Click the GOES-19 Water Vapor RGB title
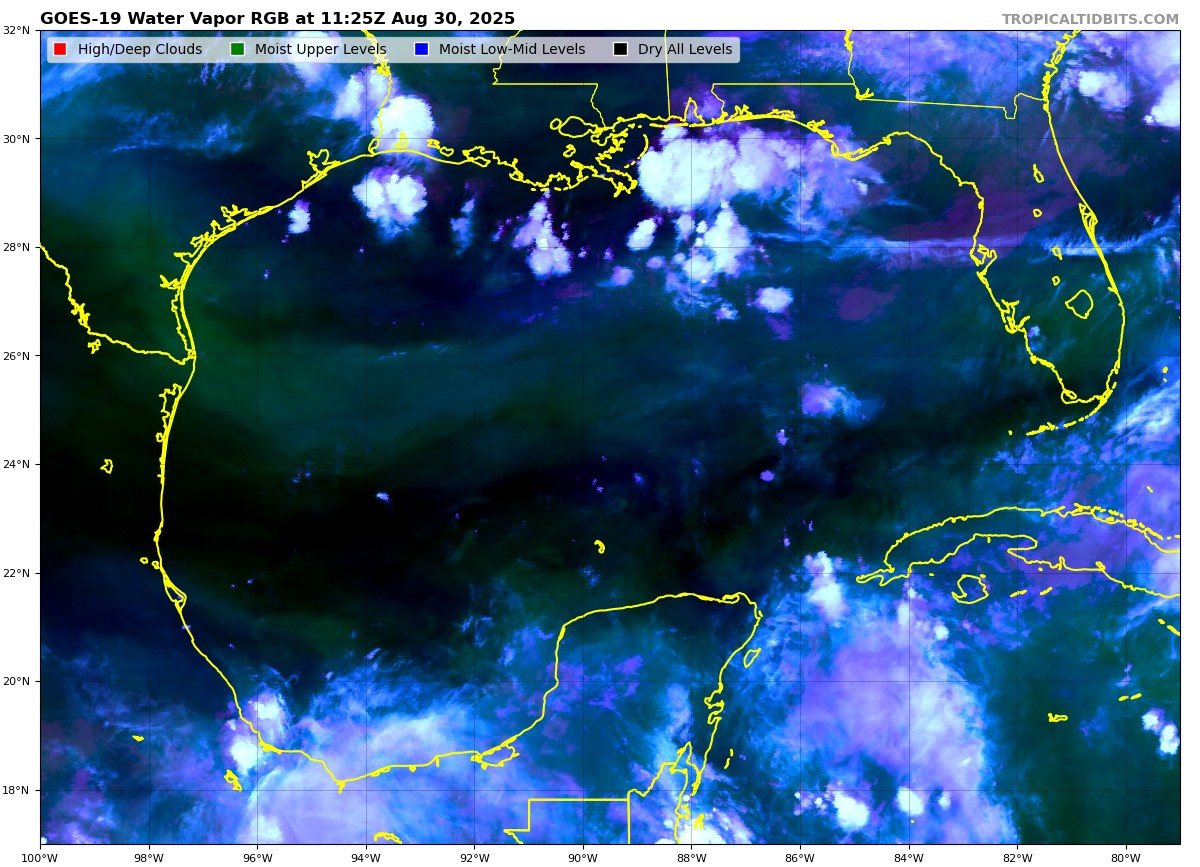Viewport: 1200px width, 867px height. click(277, 18)
